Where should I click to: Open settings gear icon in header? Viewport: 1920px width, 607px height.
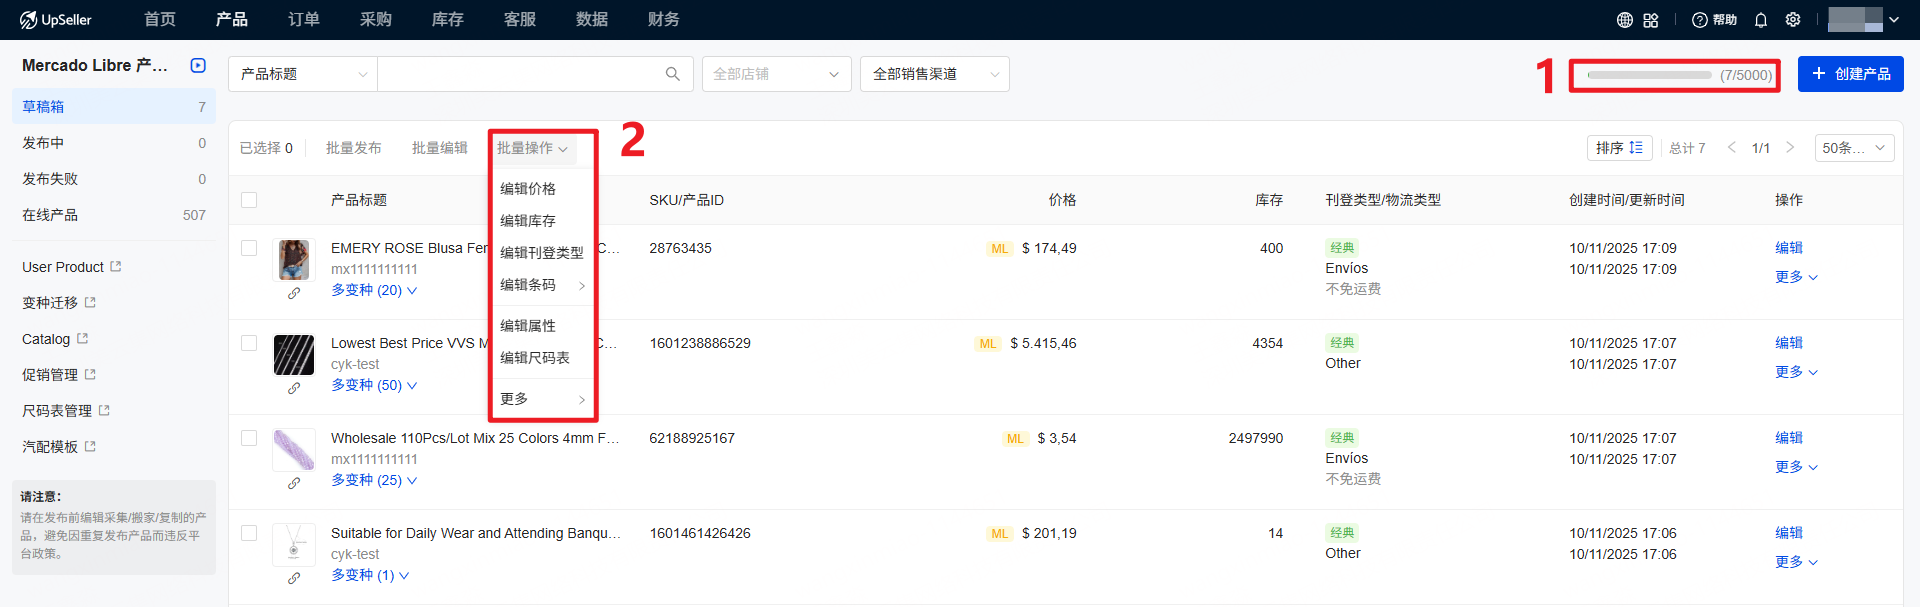click(1793, 20)
